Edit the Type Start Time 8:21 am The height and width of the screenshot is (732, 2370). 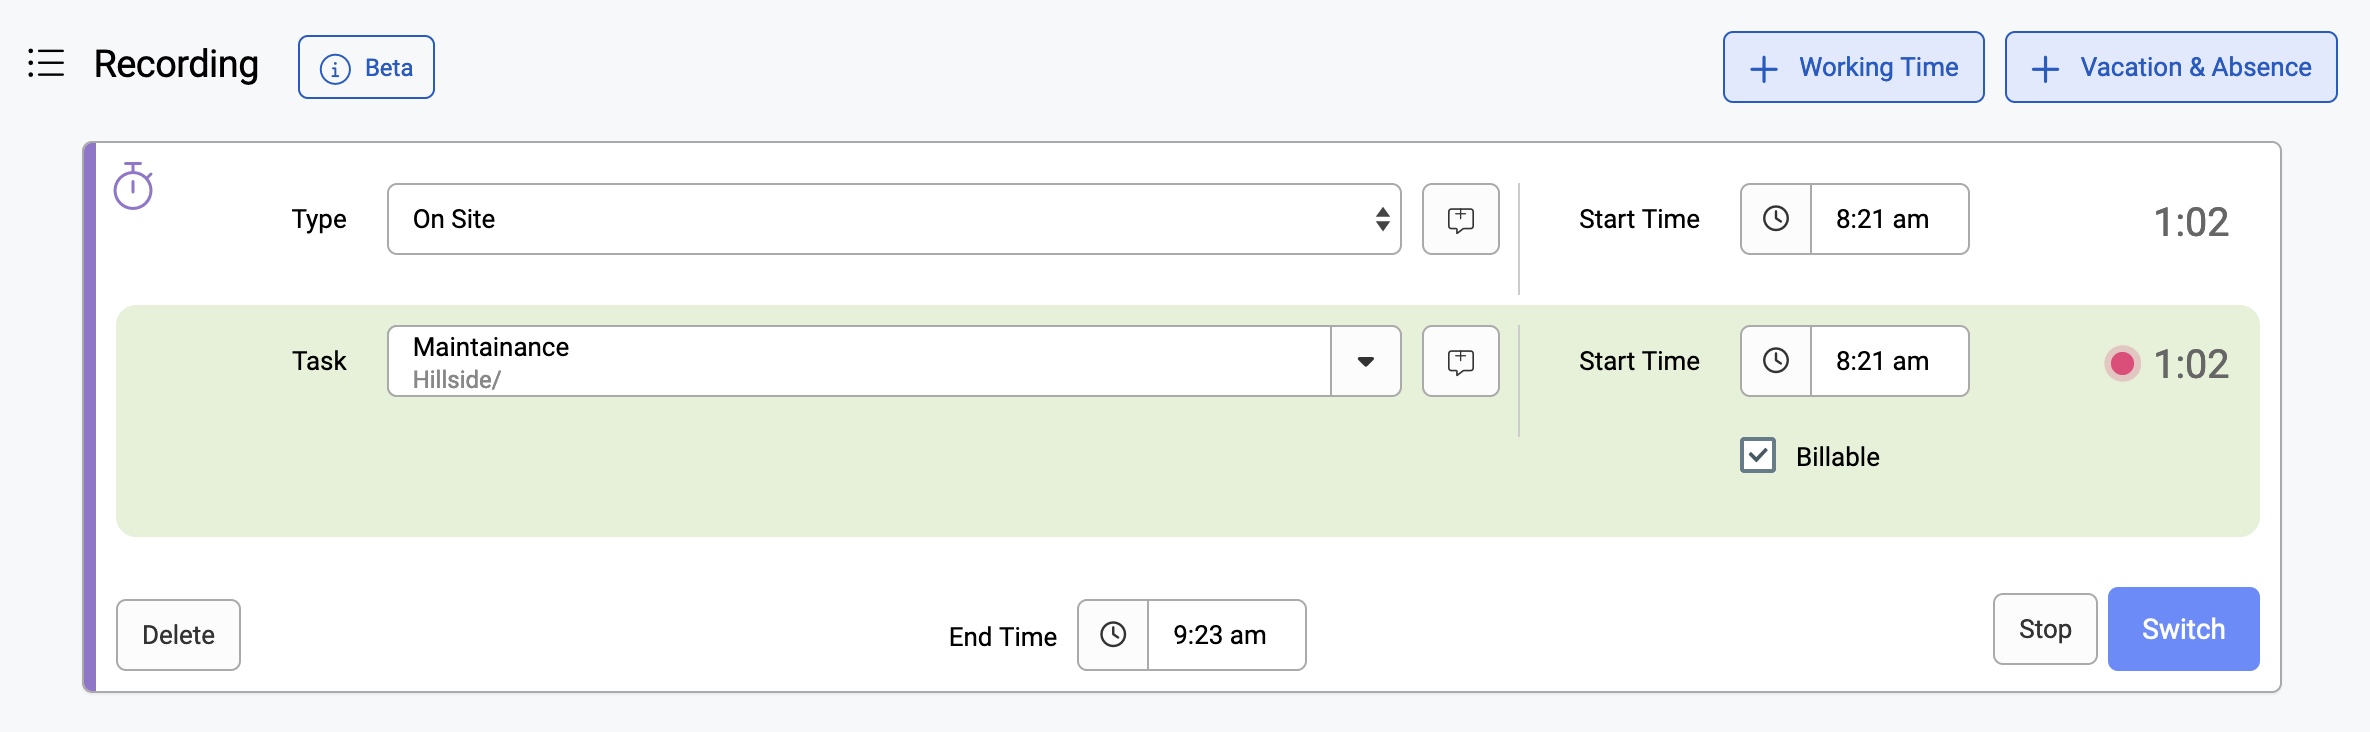(1889, 219)
